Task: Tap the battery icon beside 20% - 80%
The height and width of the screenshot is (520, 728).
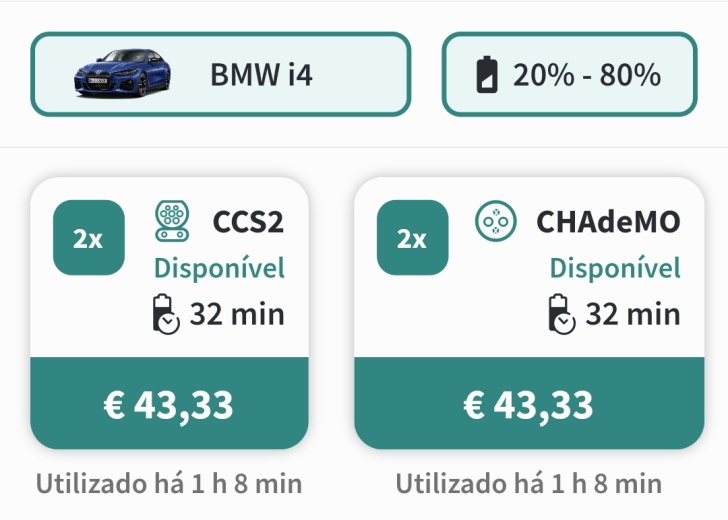Action: tap(487, 74)
